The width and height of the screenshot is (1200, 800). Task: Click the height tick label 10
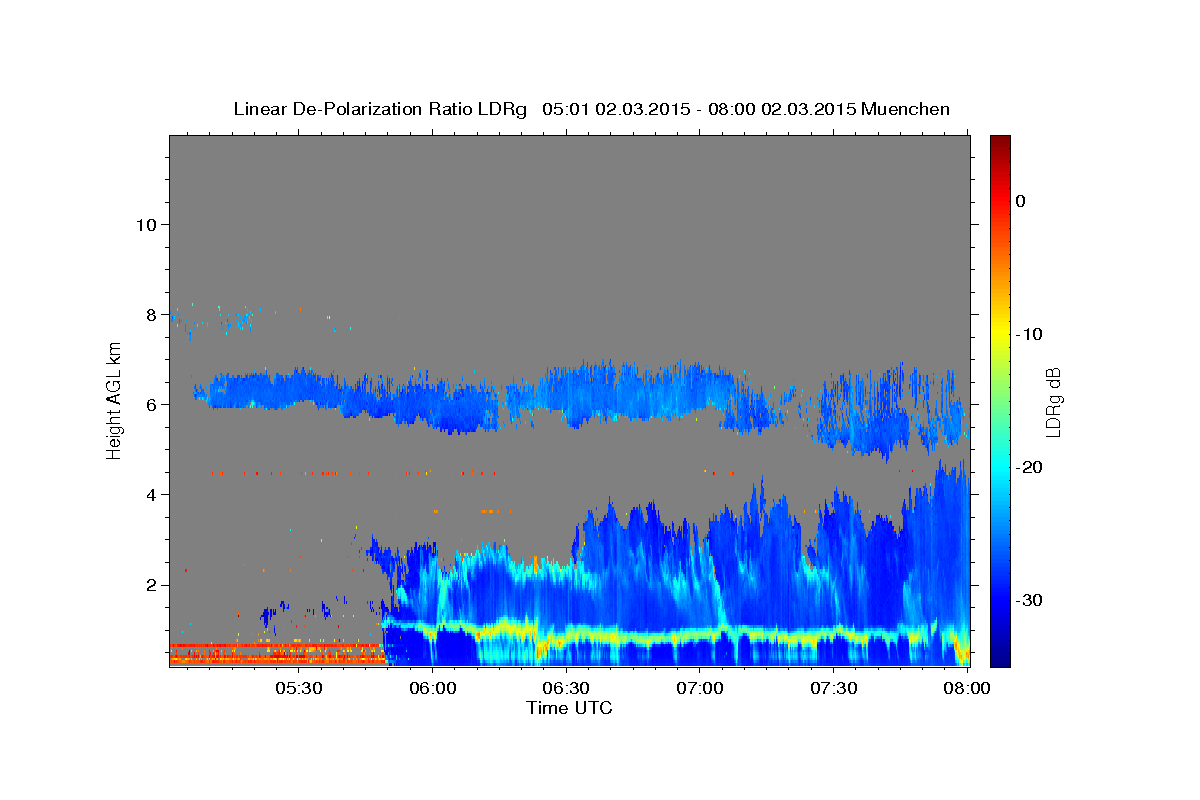click(146, 224)
